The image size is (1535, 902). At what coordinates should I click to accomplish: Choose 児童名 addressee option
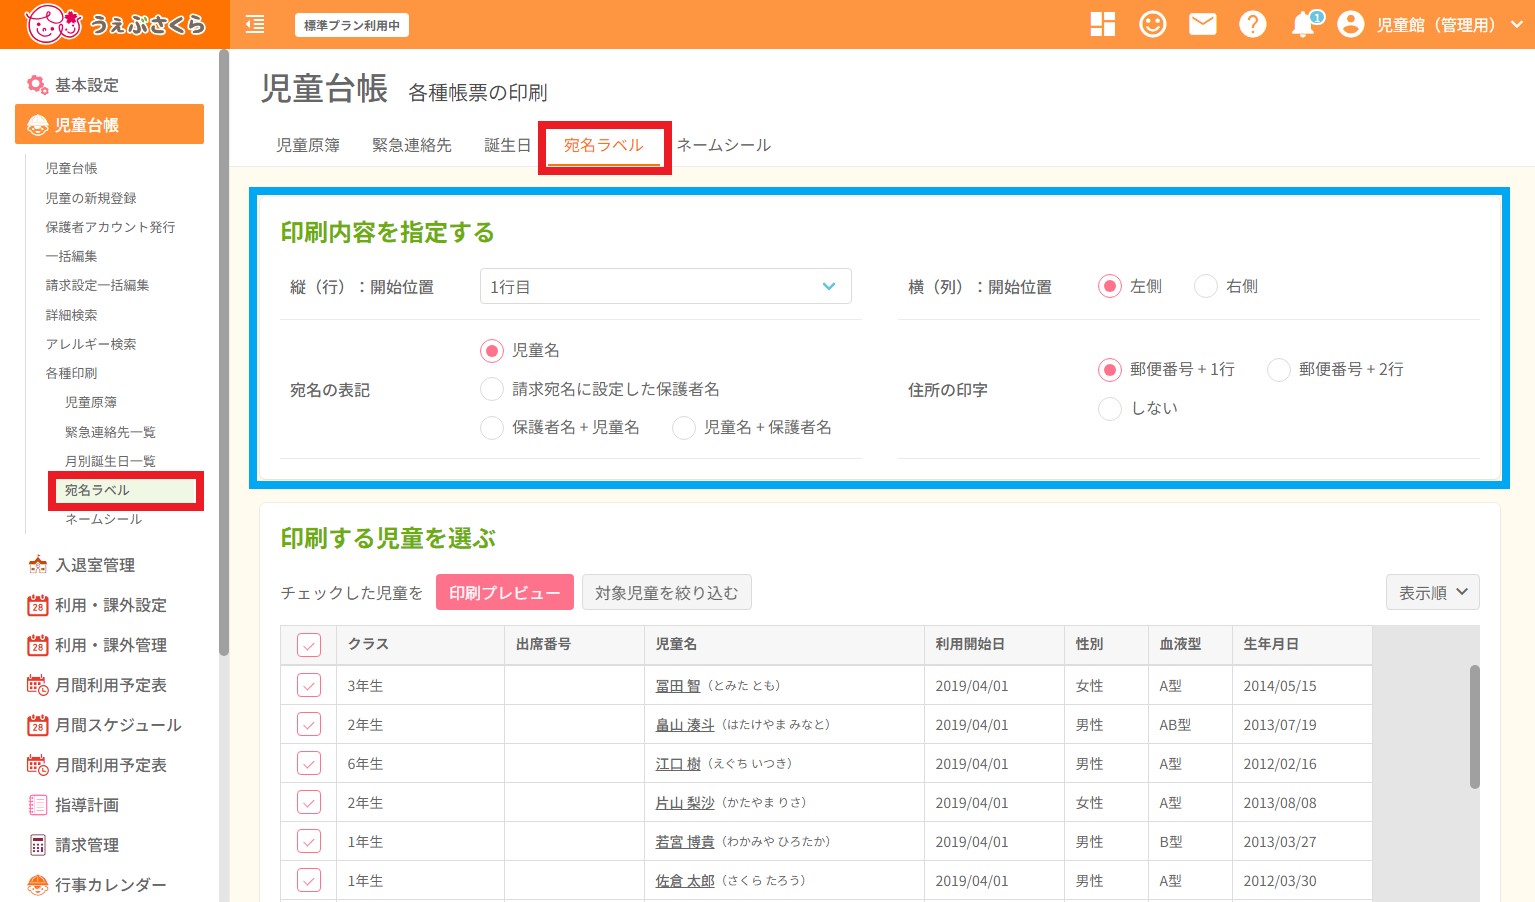tap(491, 351)
